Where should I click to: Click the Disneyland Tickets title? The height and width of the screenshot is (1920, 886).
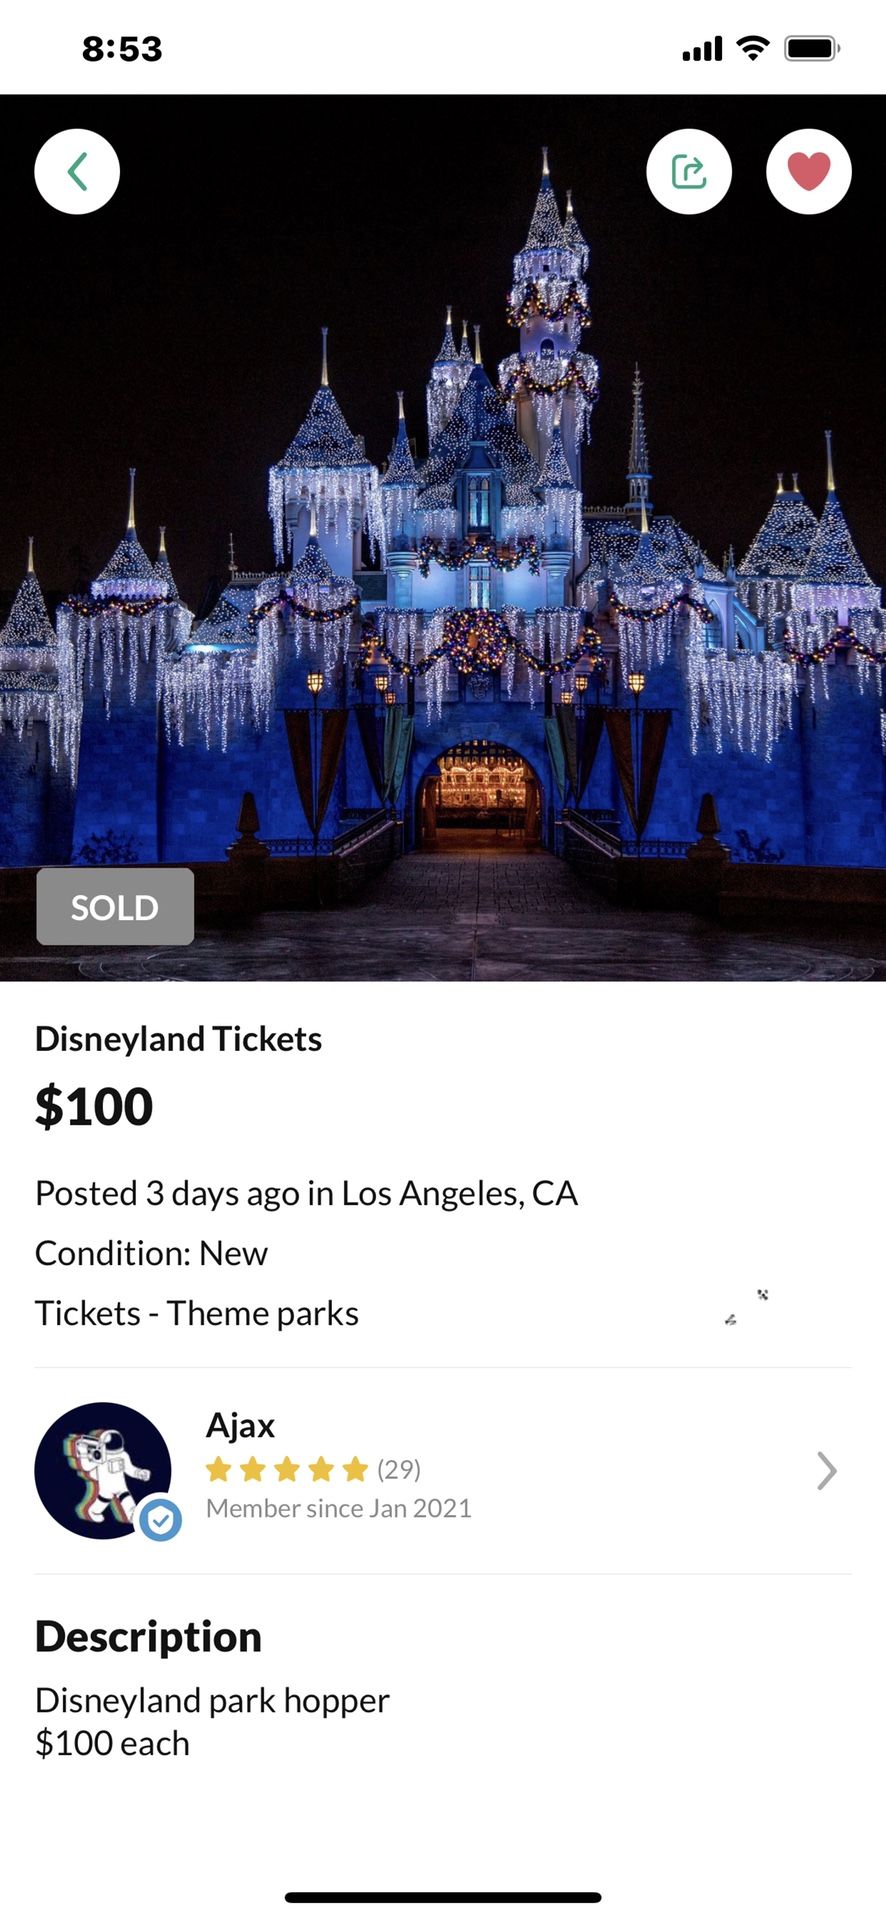pyautogui.click(x=178, y=1039)
